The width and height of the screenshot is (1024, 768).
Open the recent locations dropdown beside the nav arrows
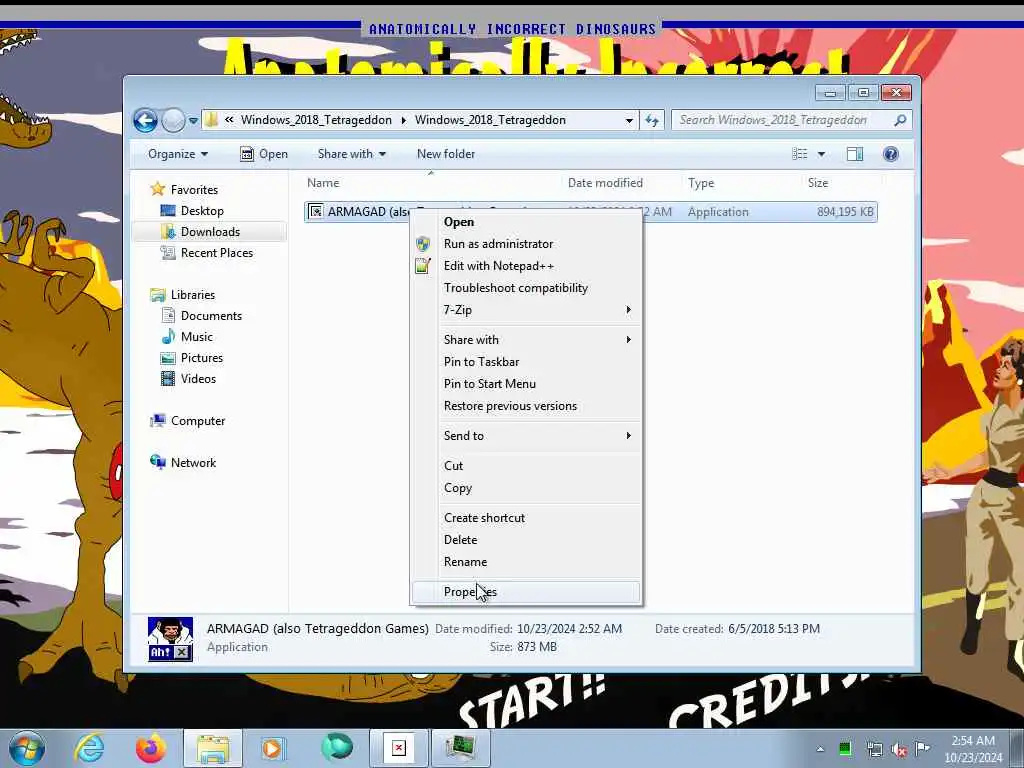[193, 121]
